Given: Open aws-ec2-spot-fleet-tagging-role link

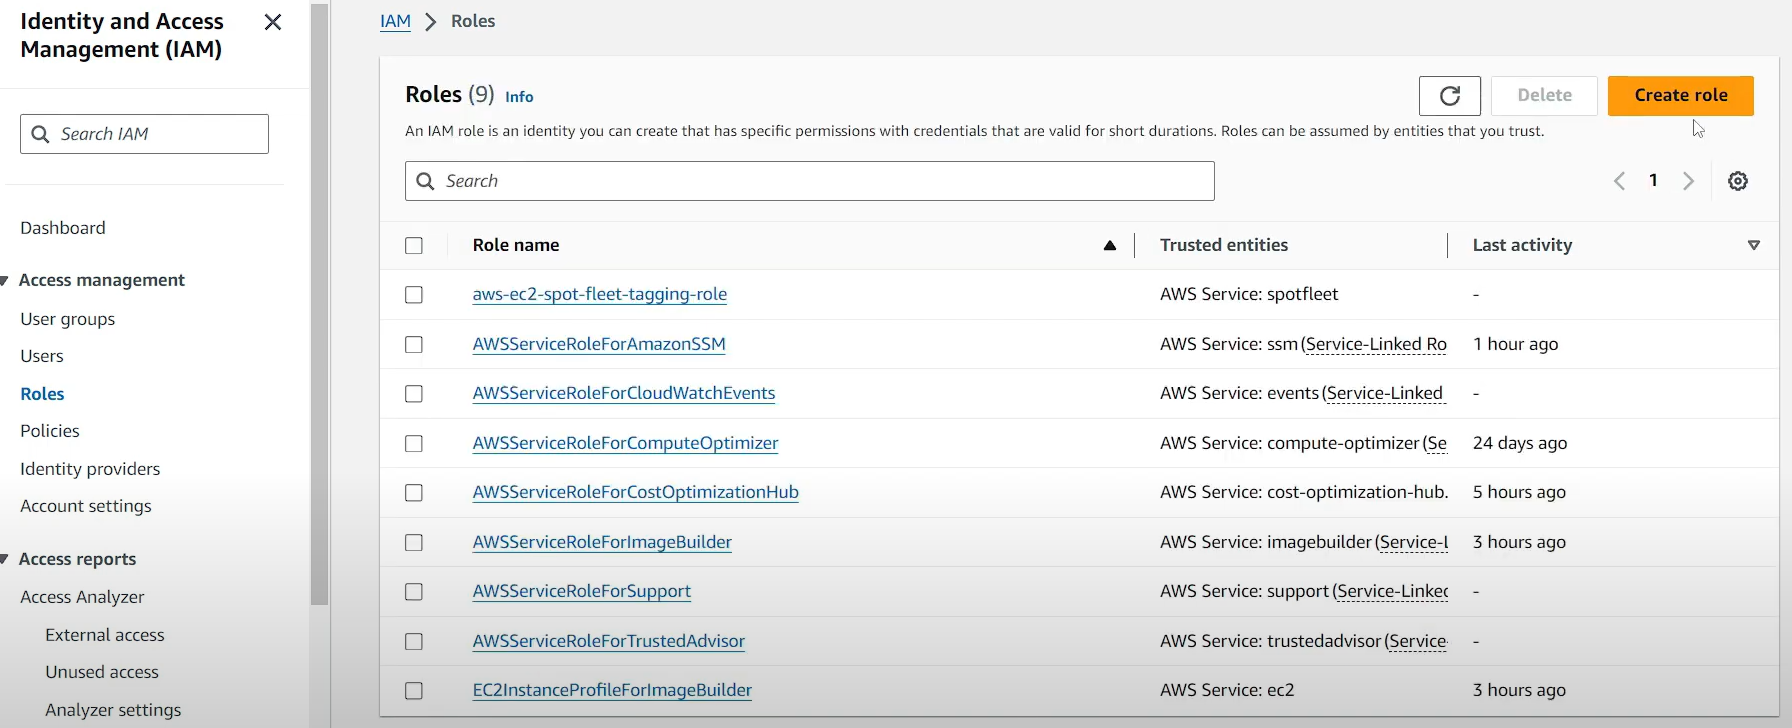Looking at the screenshot, I should pyautogui.click(x=600, y=294).
